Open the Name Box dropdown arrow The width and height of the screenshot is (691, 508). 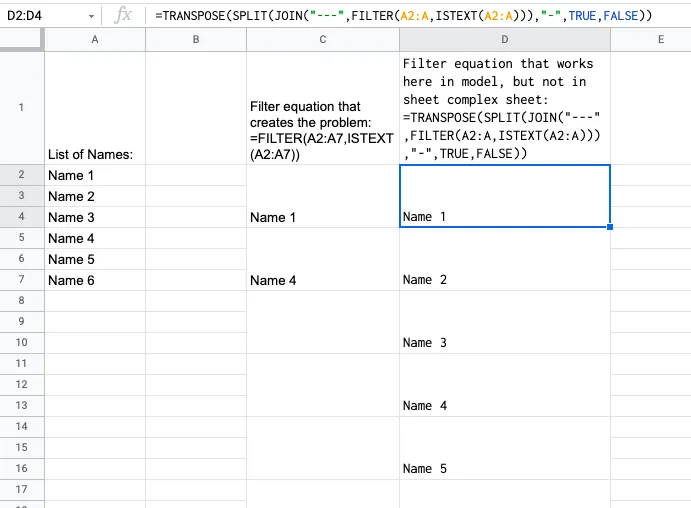91,17
